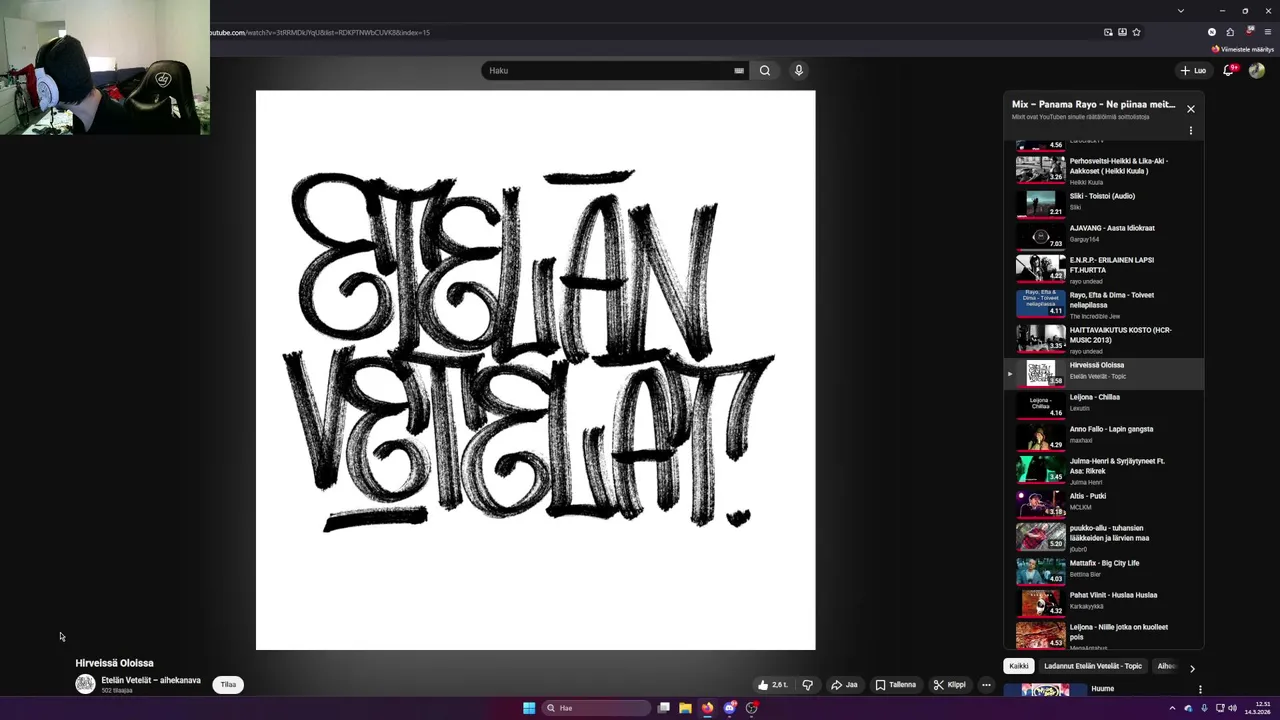Open the Luo create button
Image resolution: width=1280 pixels, height=720 pixels.
point(1193,71)
